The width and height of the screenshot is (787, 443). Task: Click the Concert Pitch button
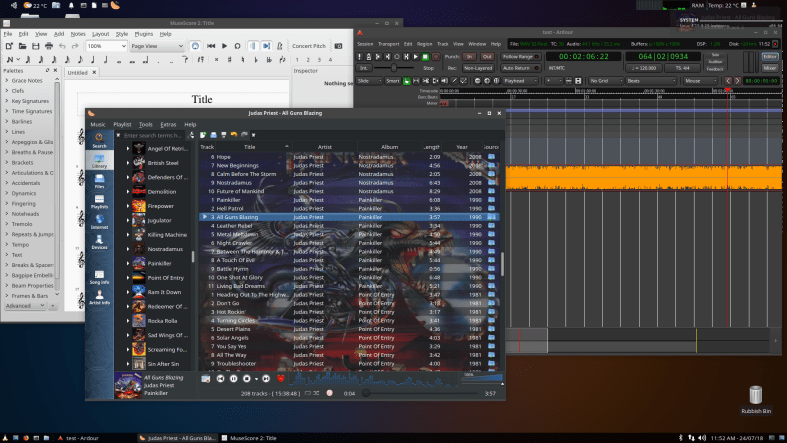(311, 46)
